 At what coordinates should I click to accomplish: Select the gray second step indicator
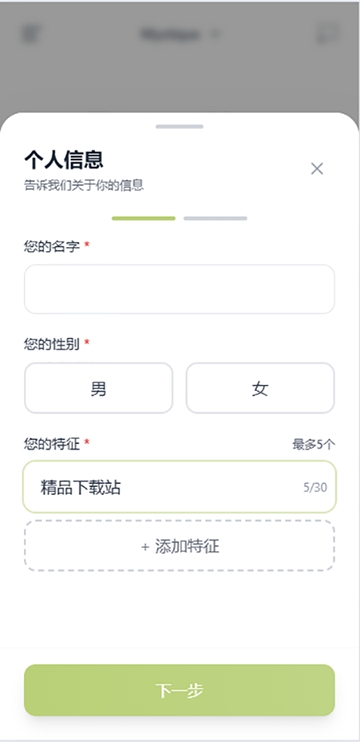tap(215, 218)
